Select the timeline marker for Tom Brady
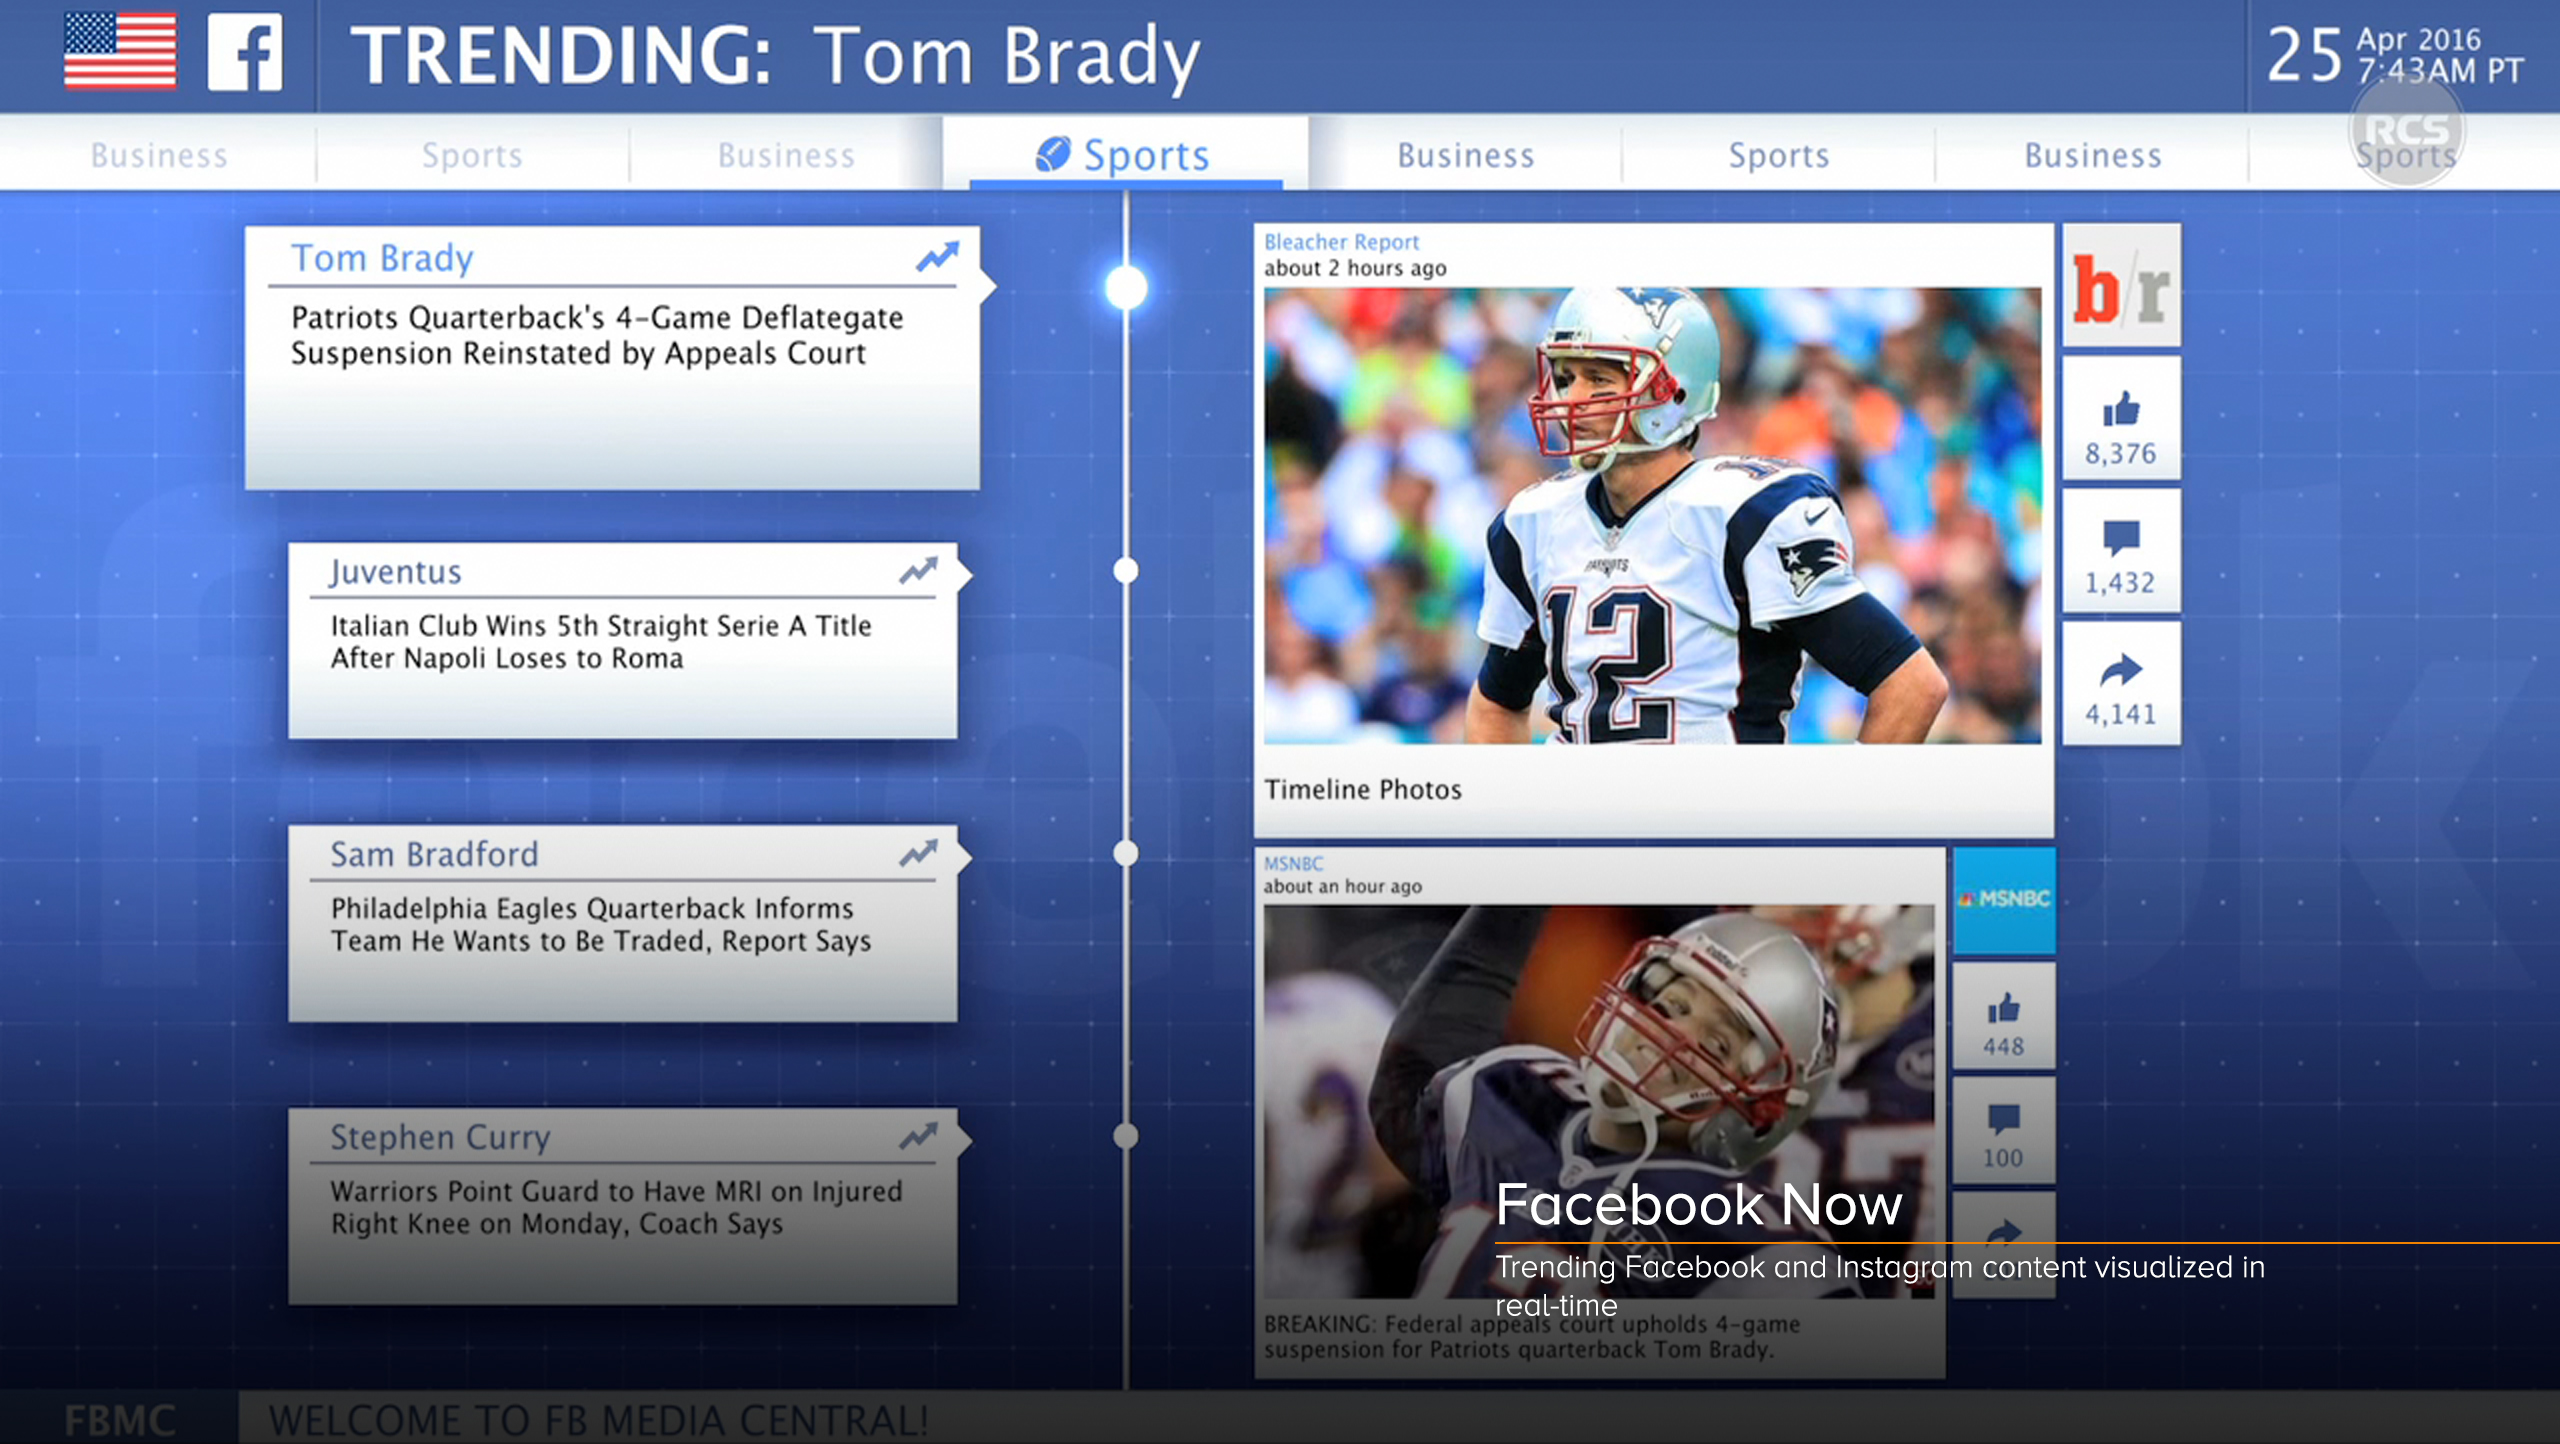This screenshot has height=1444, width=2560. click(x=1126, y=287)
